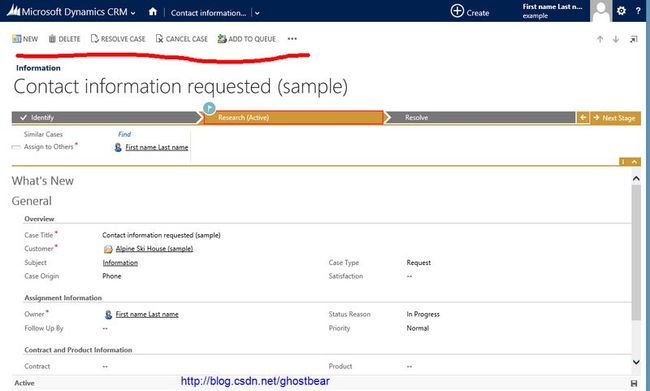
Task: Click the Next Stage button
Action: [x=615, y=118]
